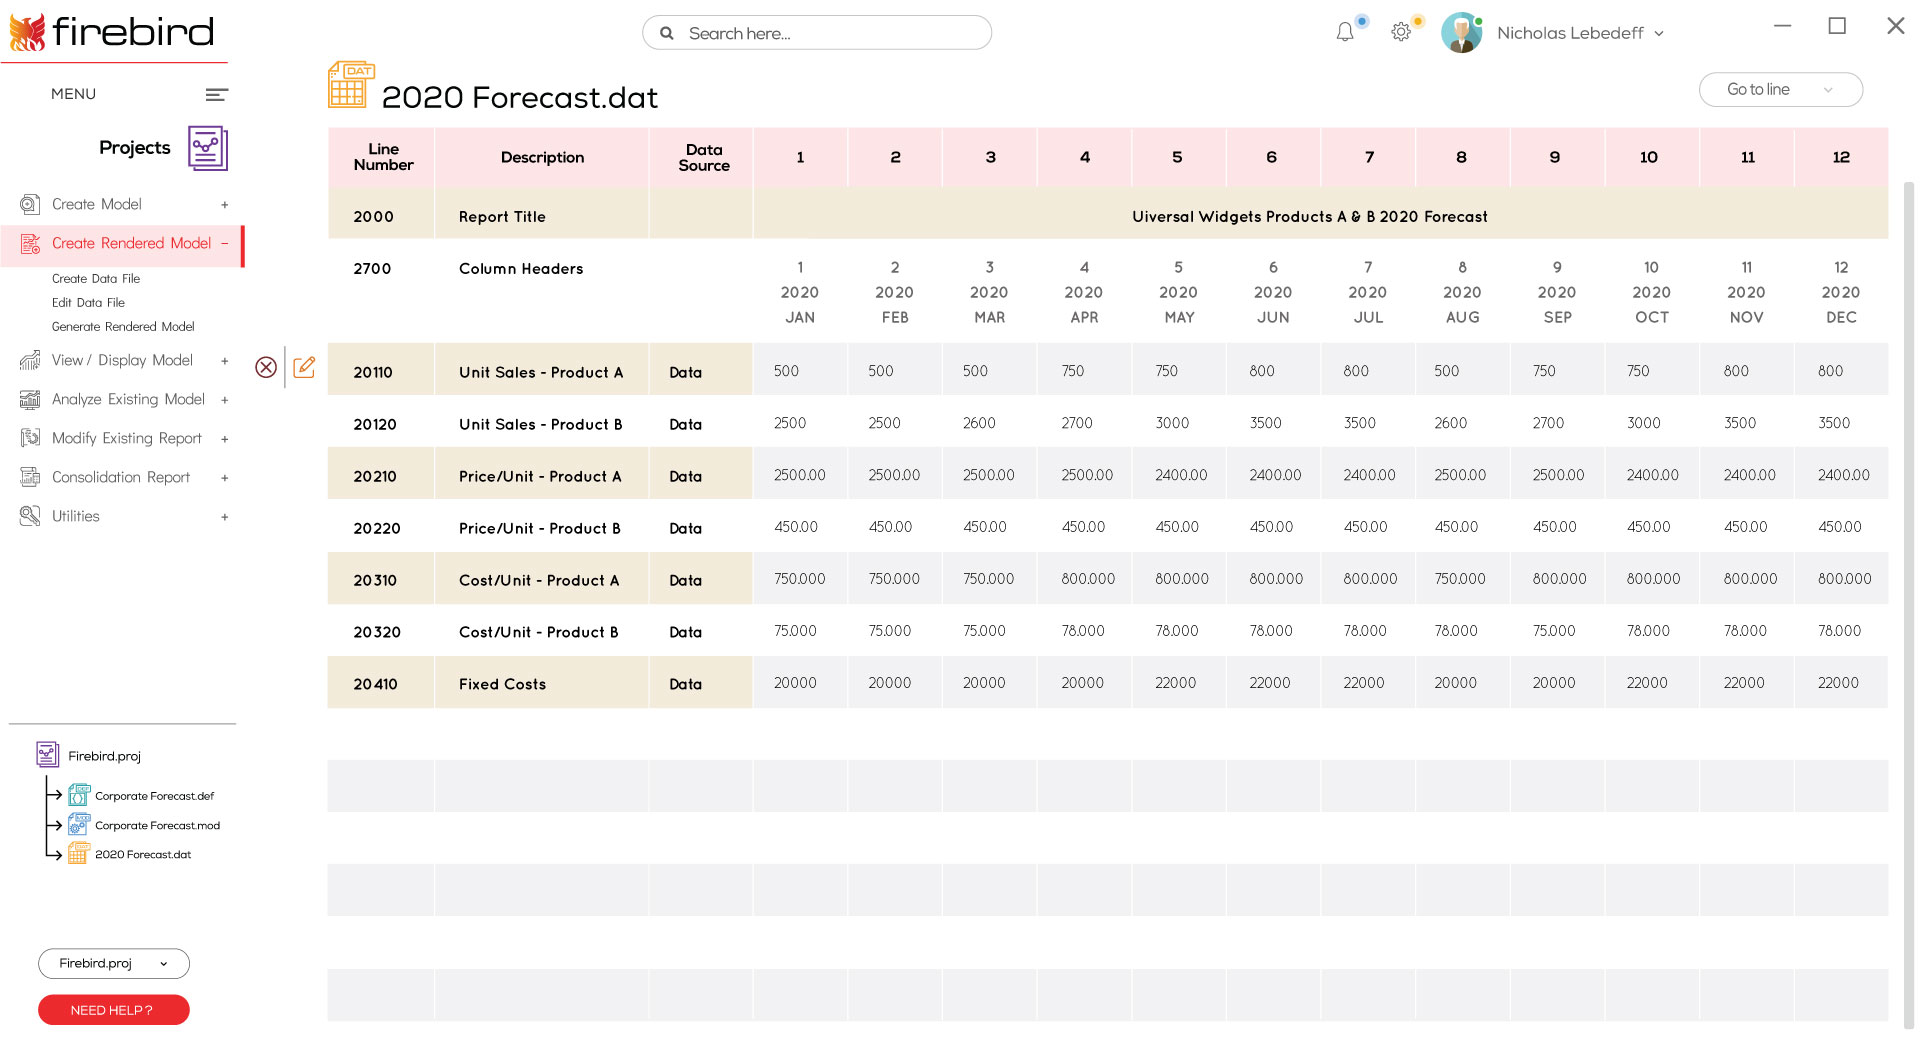The height and width of the screenshot is (1039, 1920).
Task: Click the Consolidation Report icon
Action: [x=31, y=477]
